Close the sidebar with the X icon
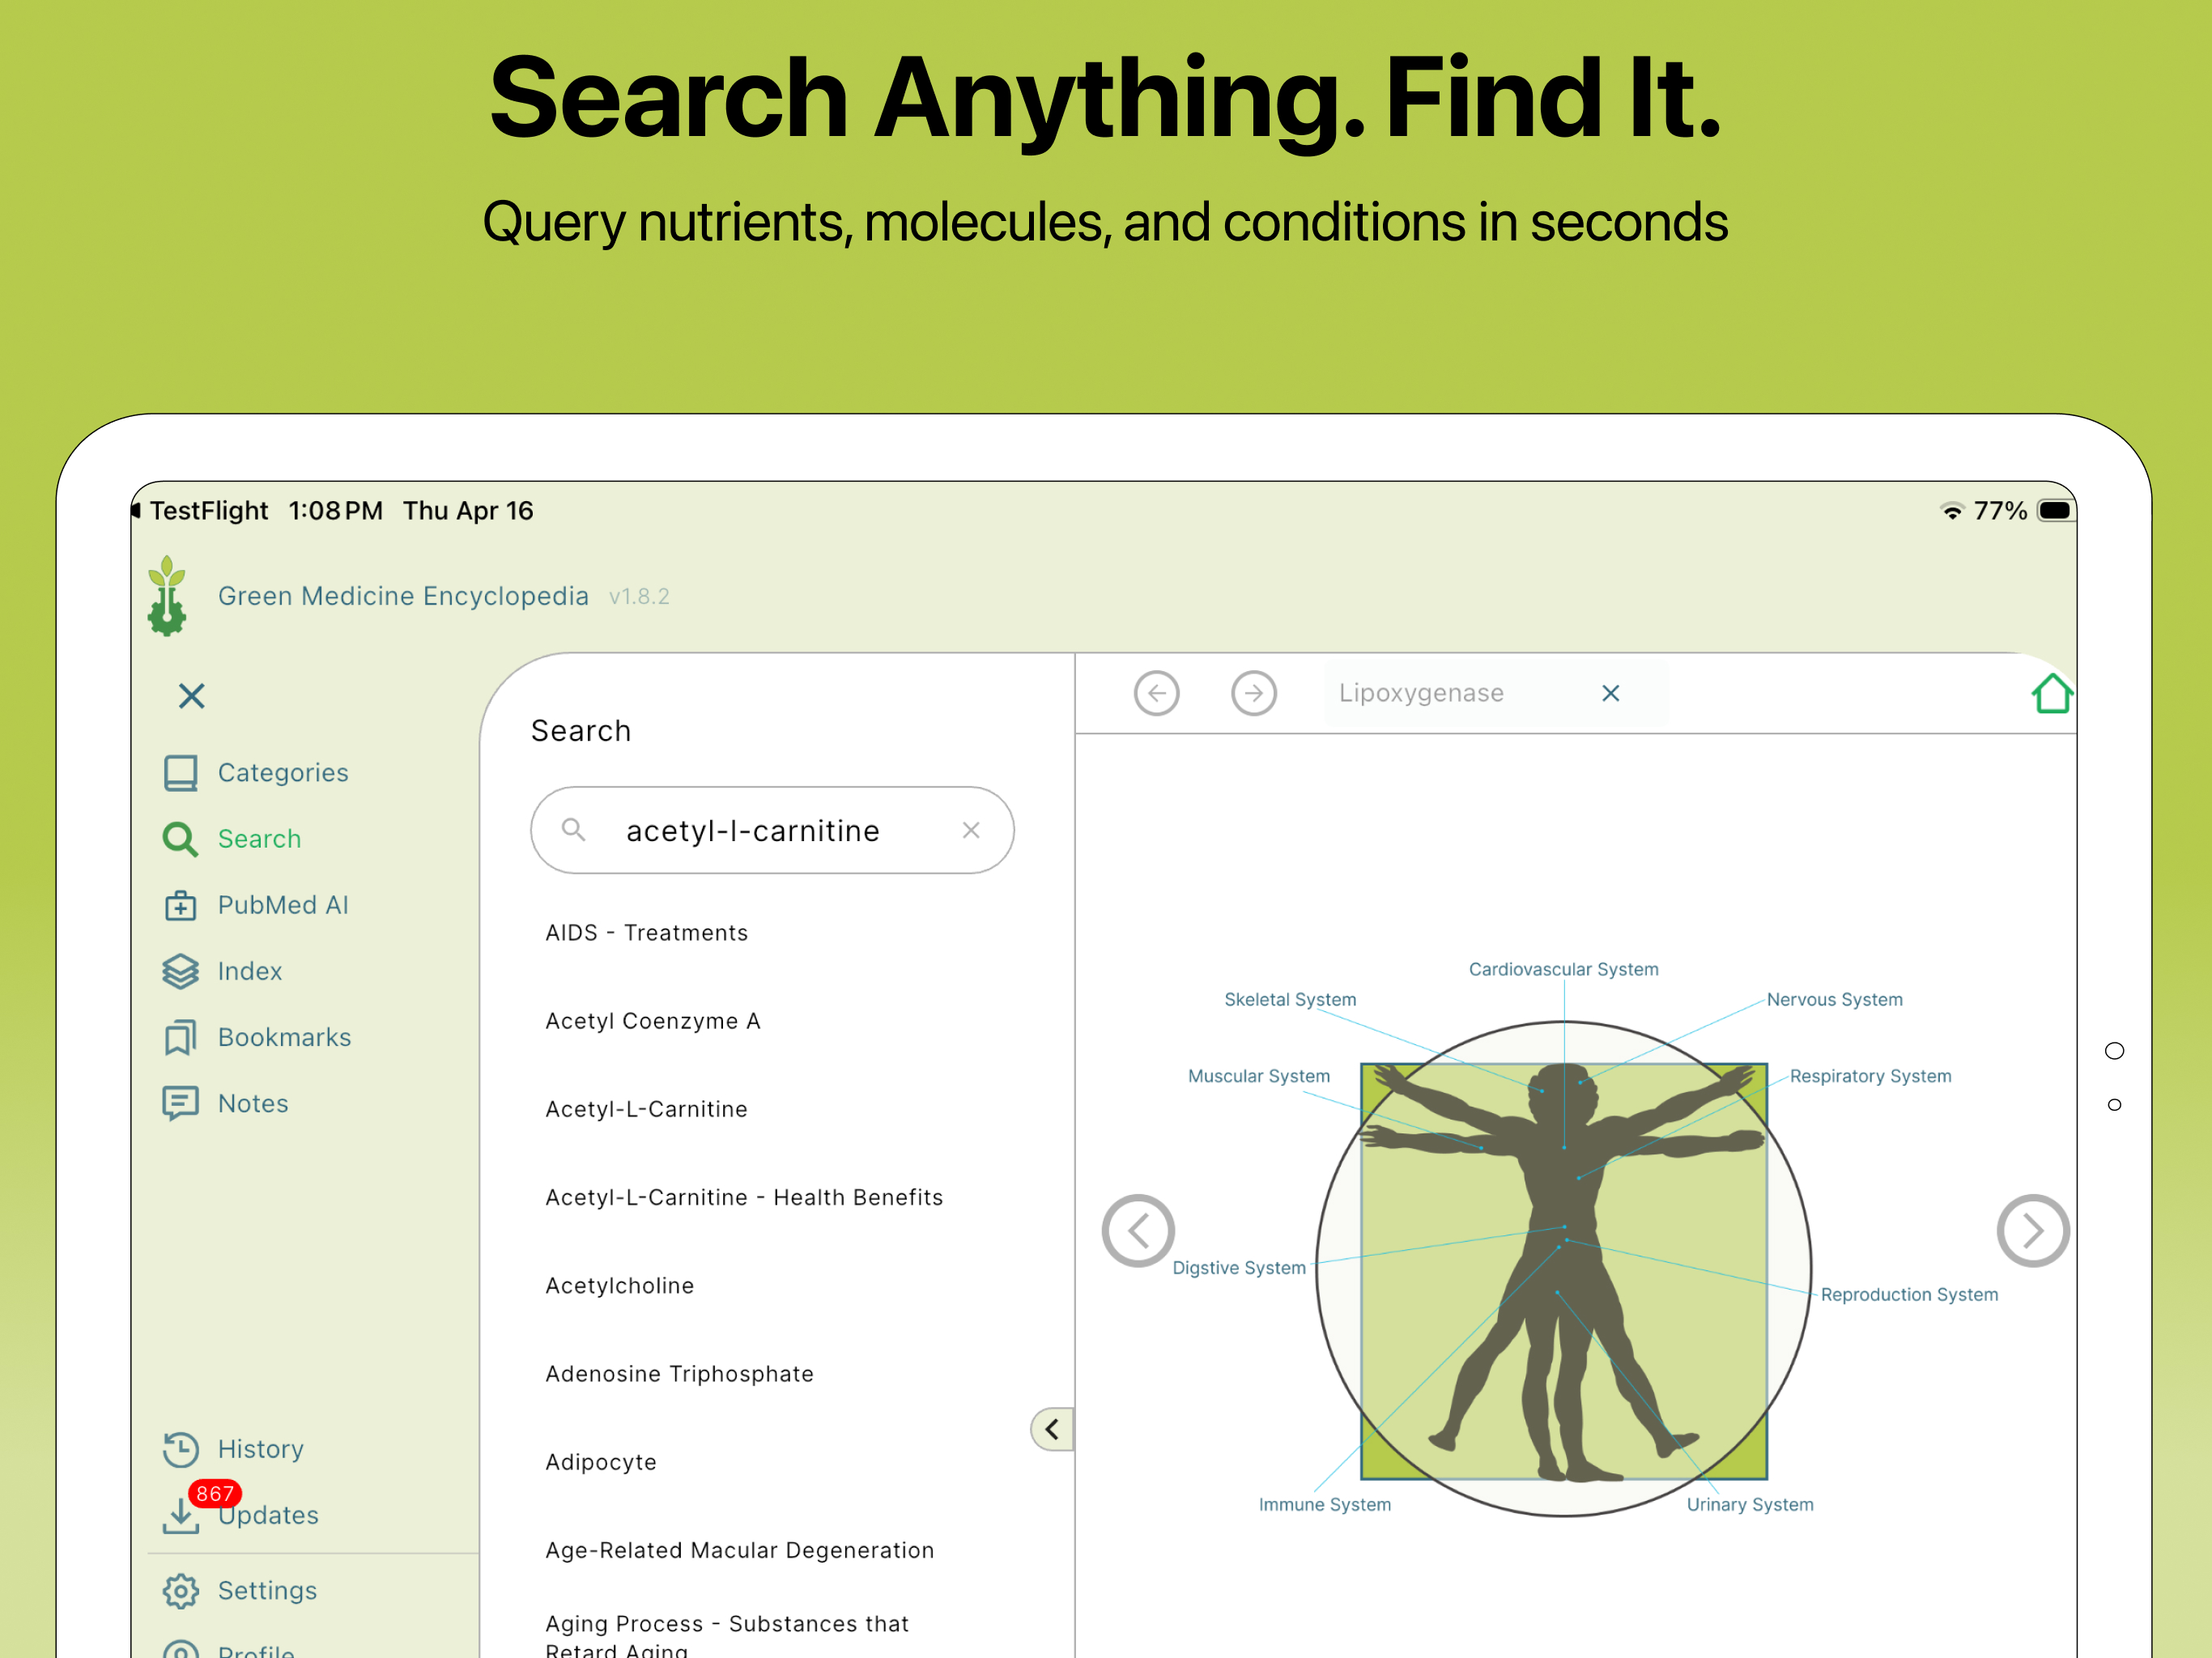 coord(191,696)
